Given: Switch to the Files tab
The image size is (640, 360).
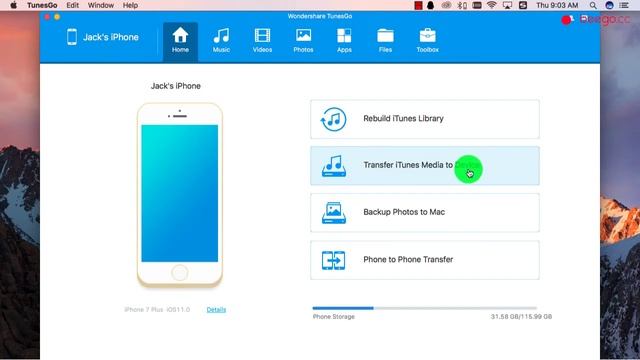Looking at the screenshot, I should coord(385,41).
